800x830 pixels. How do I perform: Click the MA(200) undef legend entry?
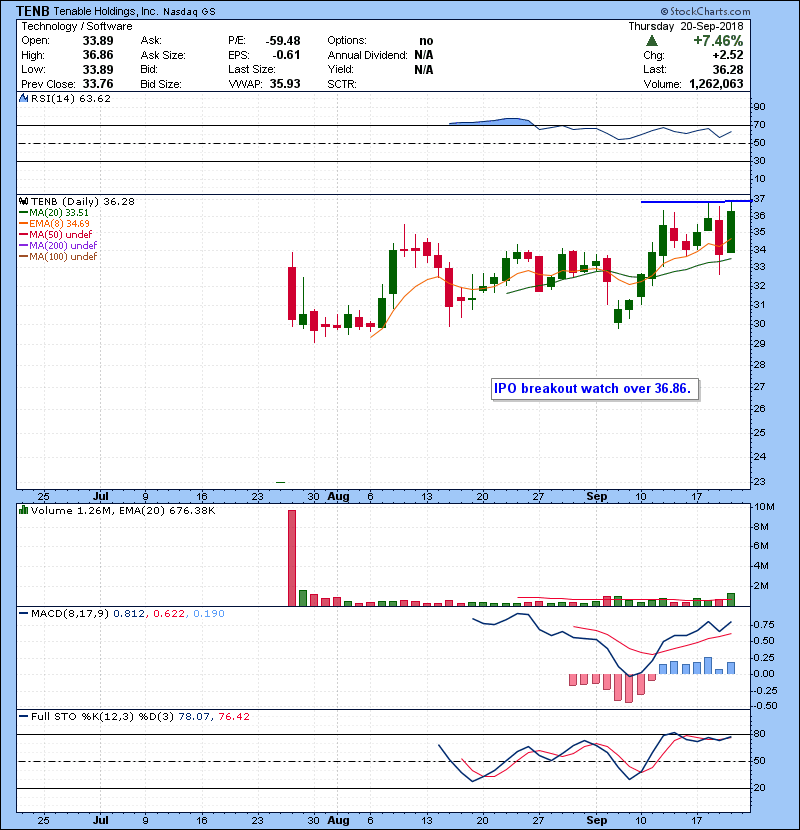click(x=58, y=246)
